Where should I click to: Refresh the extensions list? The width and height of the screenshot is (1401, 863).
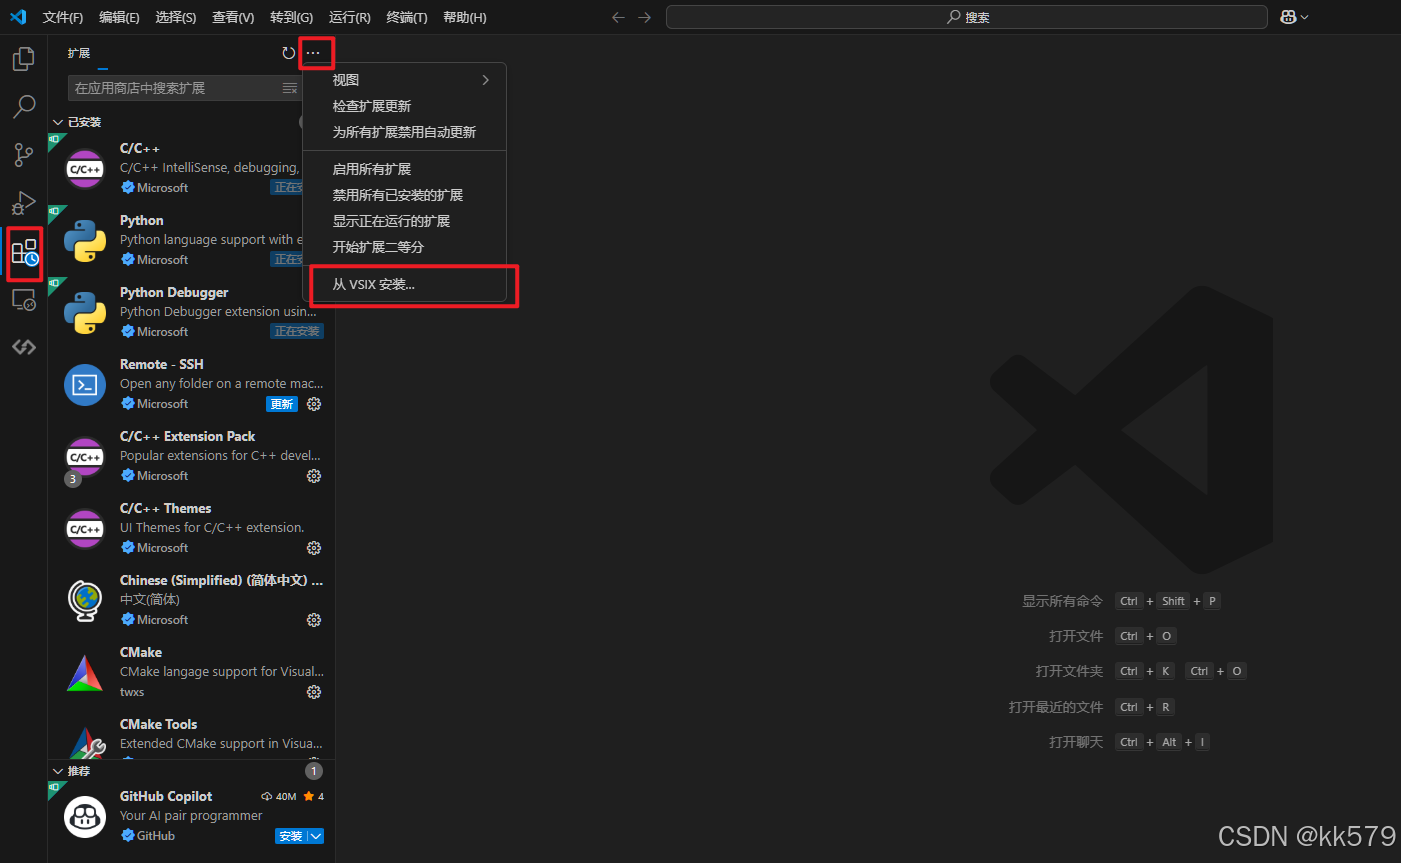(288, 53)
